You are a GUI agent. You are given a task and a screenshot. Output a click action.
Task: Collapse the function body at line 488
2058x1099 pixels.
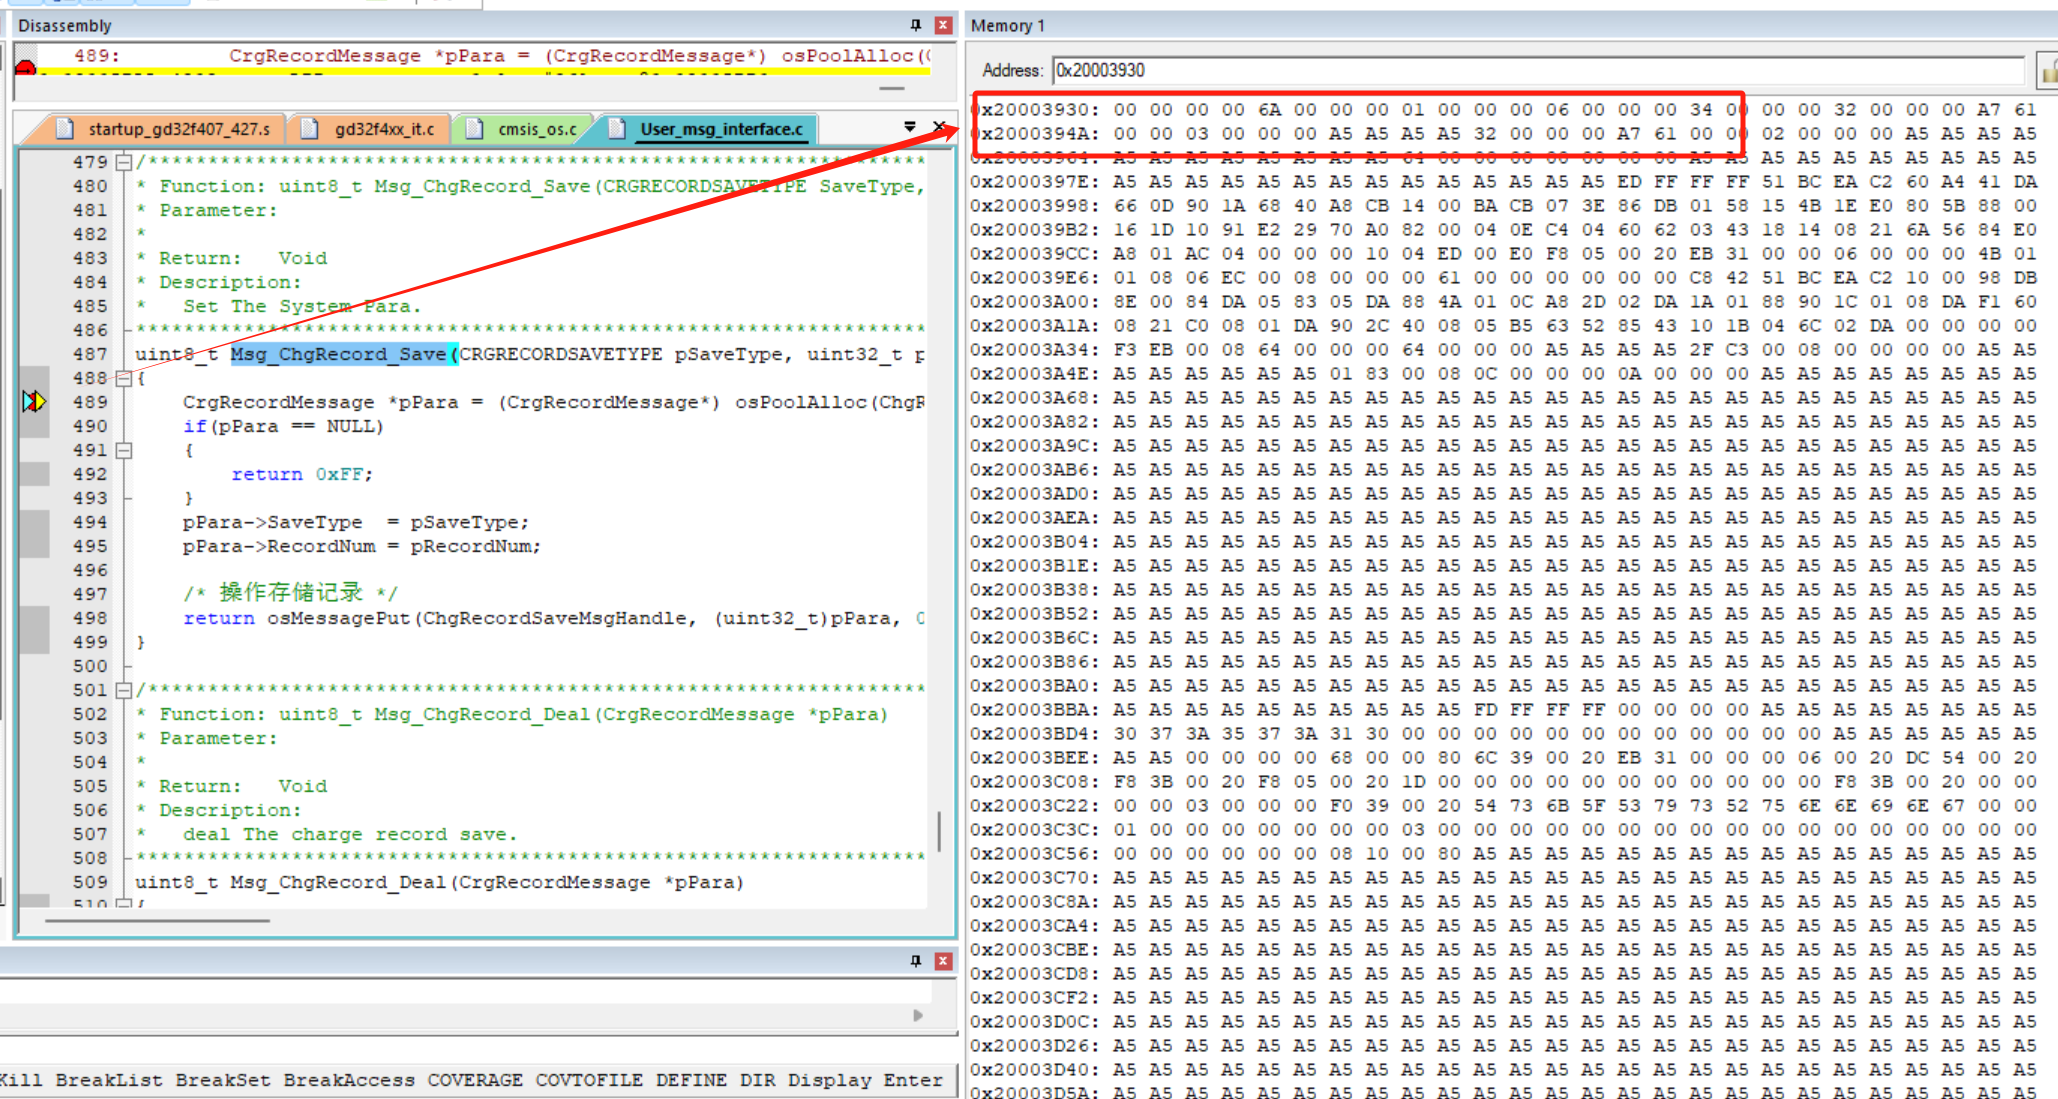(124, 378)
